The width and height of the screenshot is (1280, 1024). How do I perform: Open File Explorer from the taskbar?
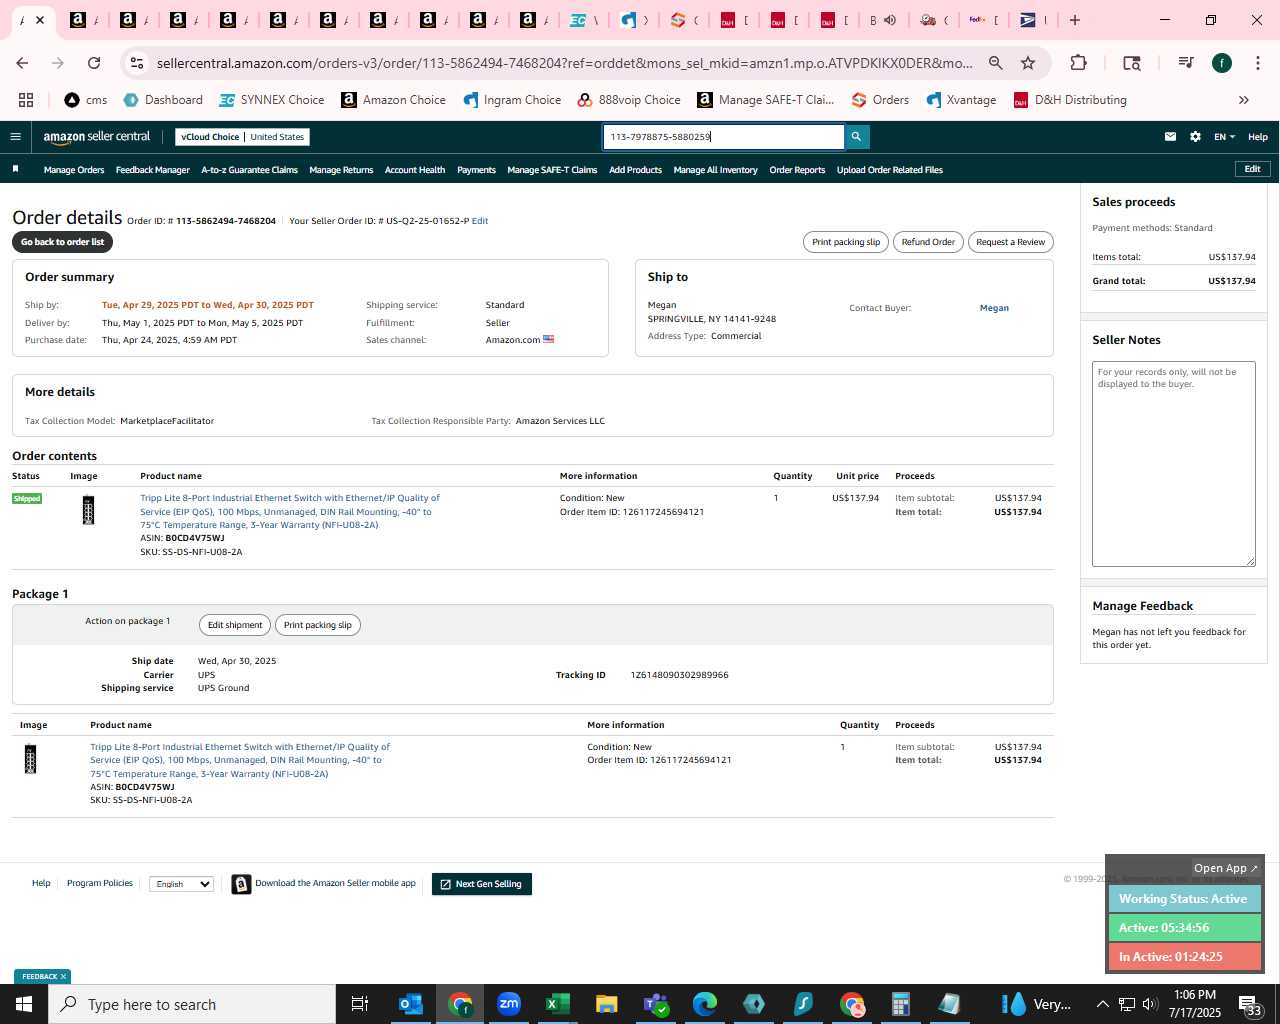[x=607, y=1004]
